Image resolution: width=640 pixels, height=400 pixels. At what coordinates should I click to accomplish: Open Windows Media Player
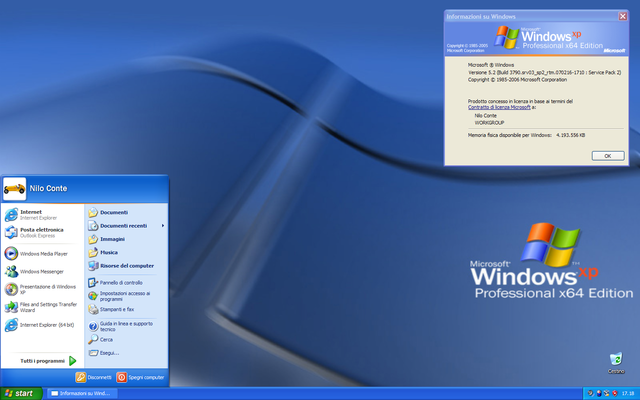(x=42, y=253)
